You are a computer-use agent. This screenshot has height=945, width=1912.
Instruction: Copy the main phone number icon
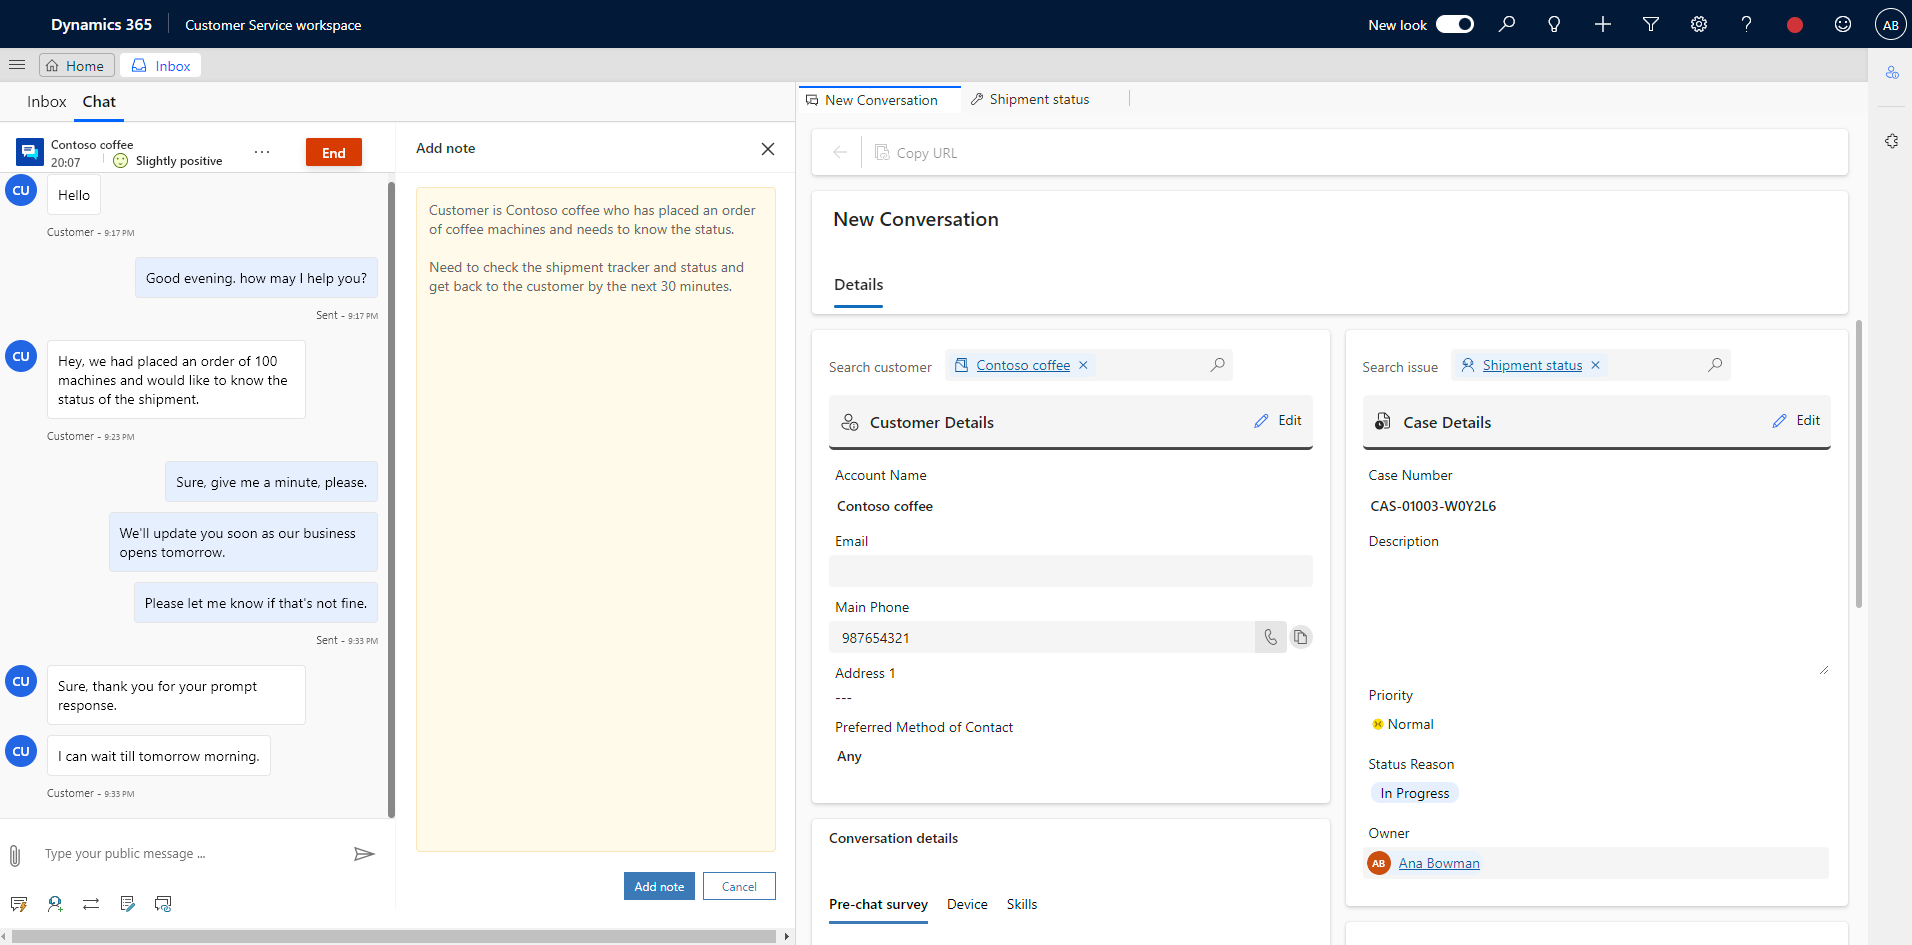click(1300, 637)
